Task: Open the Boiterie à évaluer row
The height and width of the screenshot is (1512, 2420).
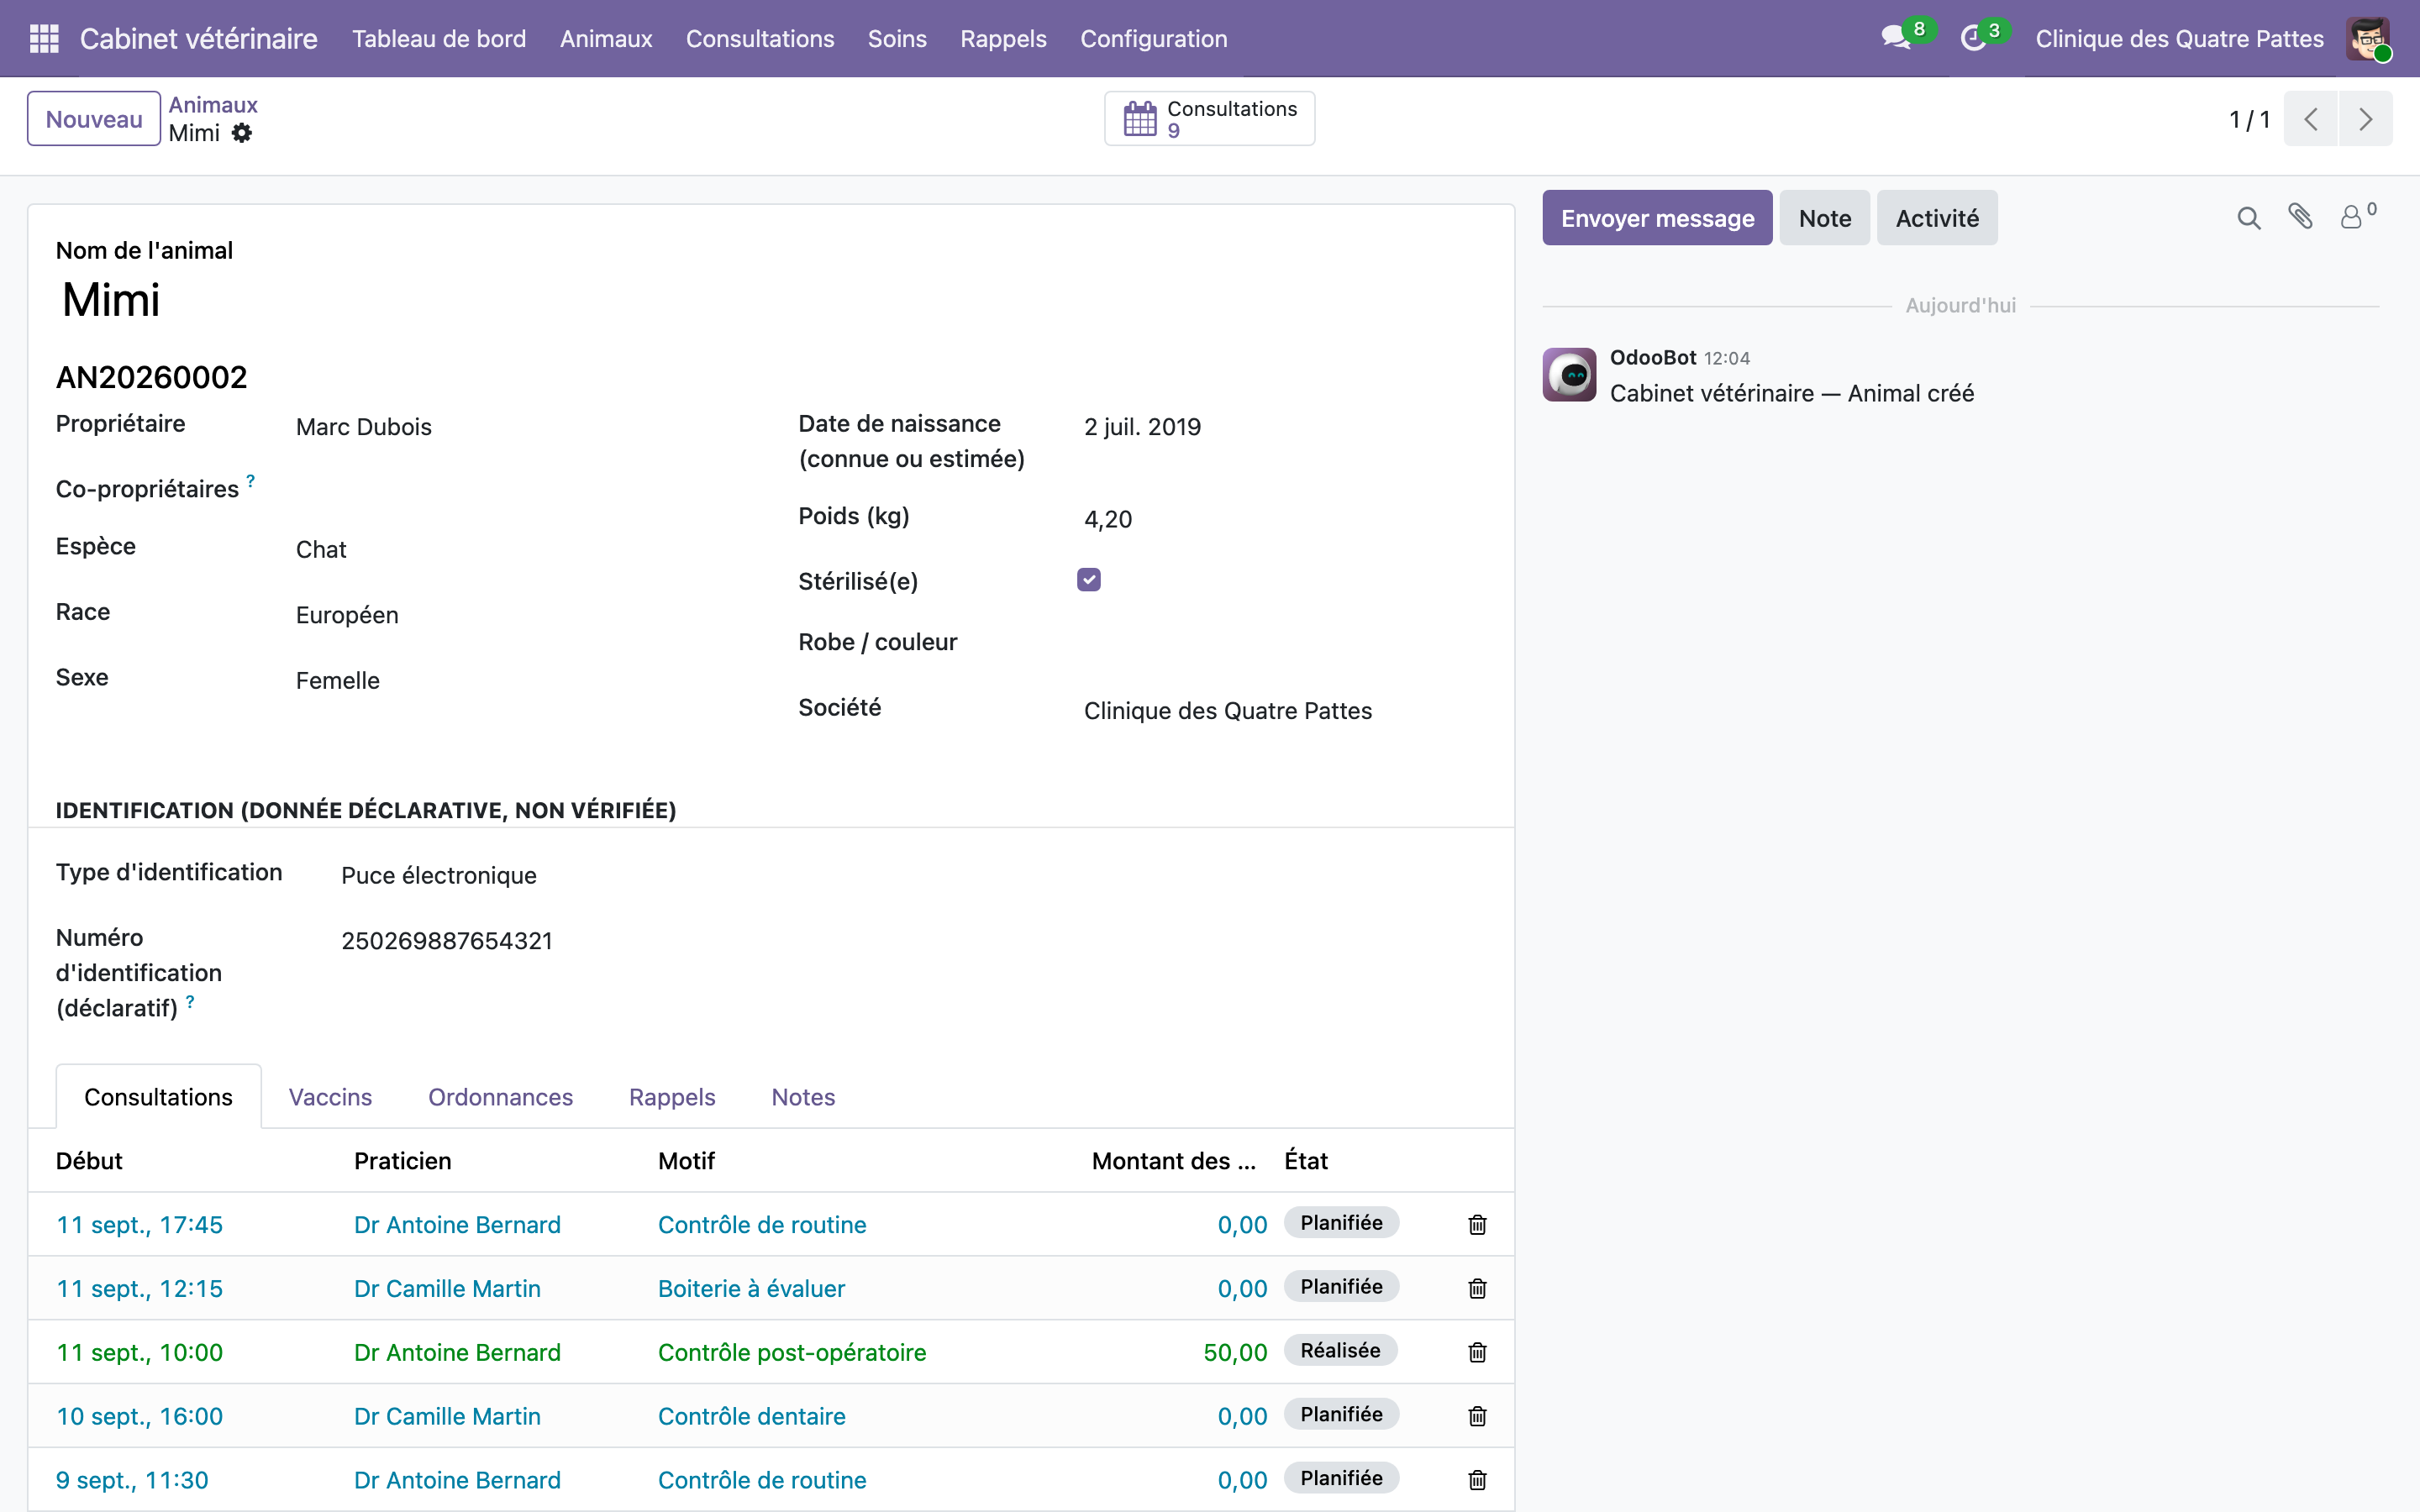Action: [x=771, y=1289]
